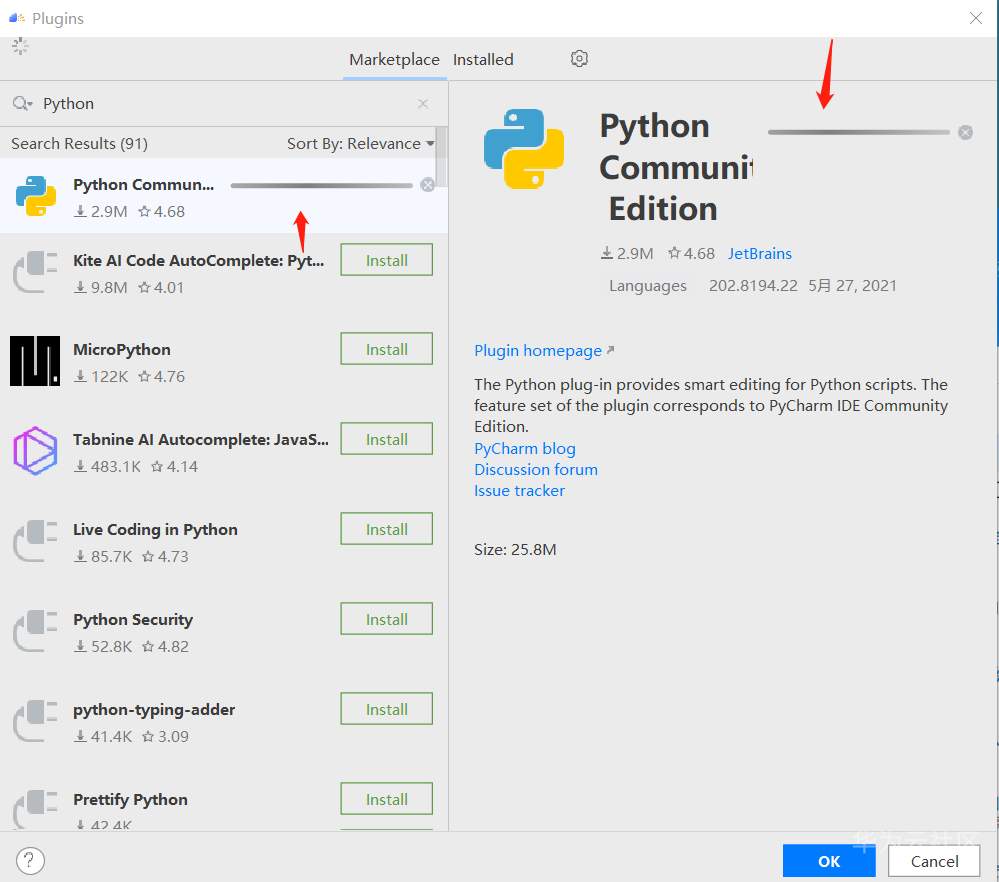Select Kite AI Code AutoComplete entry title
This screenshot has height=882, width=999.
199,261
